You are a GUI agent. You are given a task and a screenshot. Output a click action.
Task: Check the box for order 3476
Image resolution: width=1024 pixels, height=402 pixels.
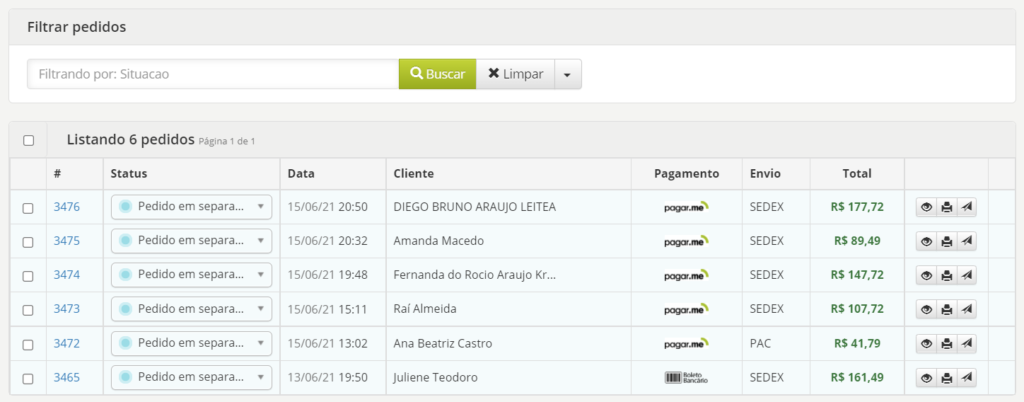point(28,208)
